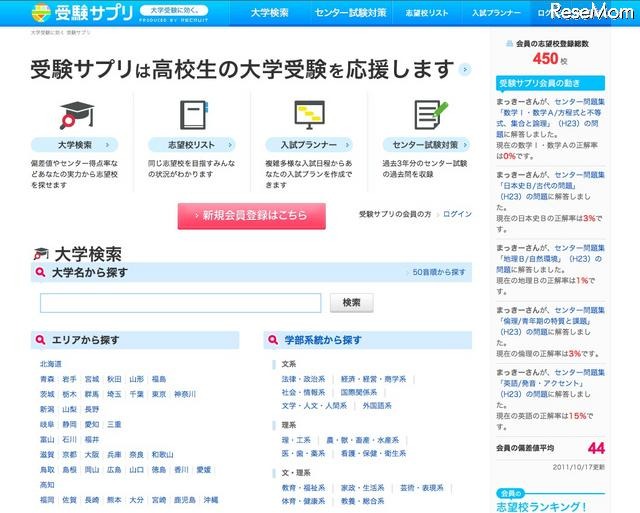Screen dimensions: 640x513
Task: Choose 文学・人文・人間系 faculty category
Action: tap(314, 406)
